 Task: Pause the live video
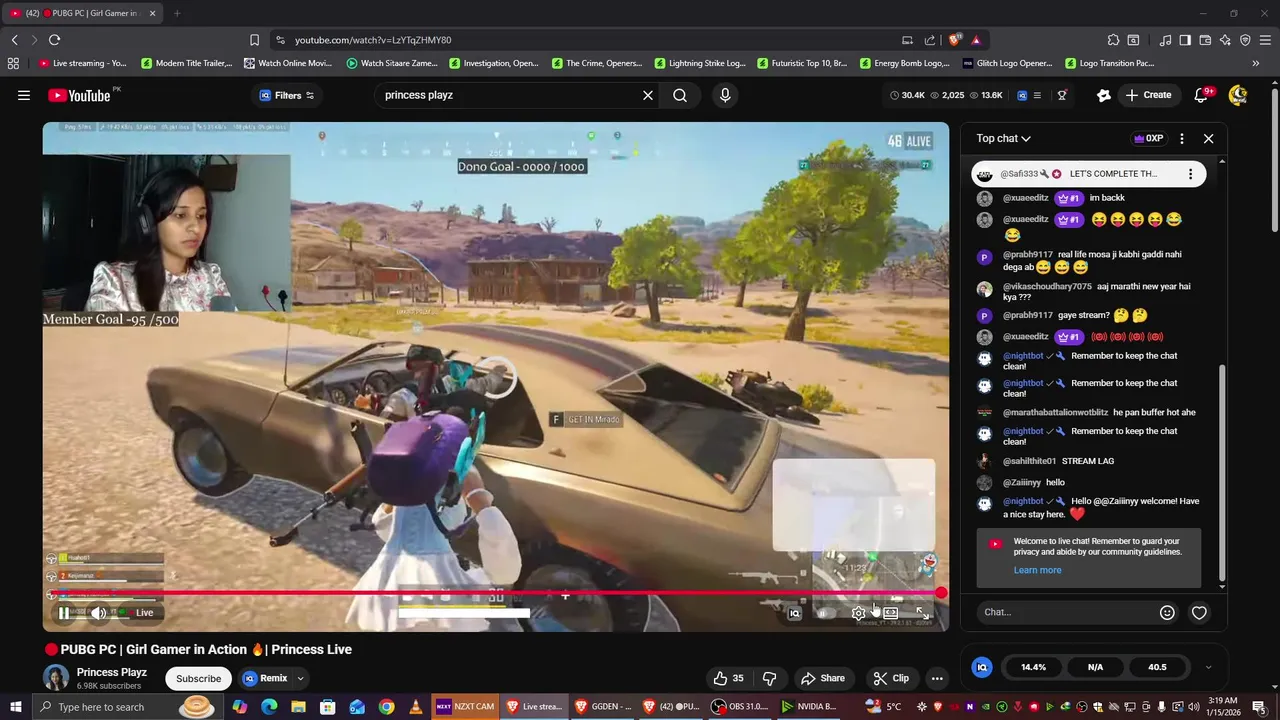click(x=64, y=613)
